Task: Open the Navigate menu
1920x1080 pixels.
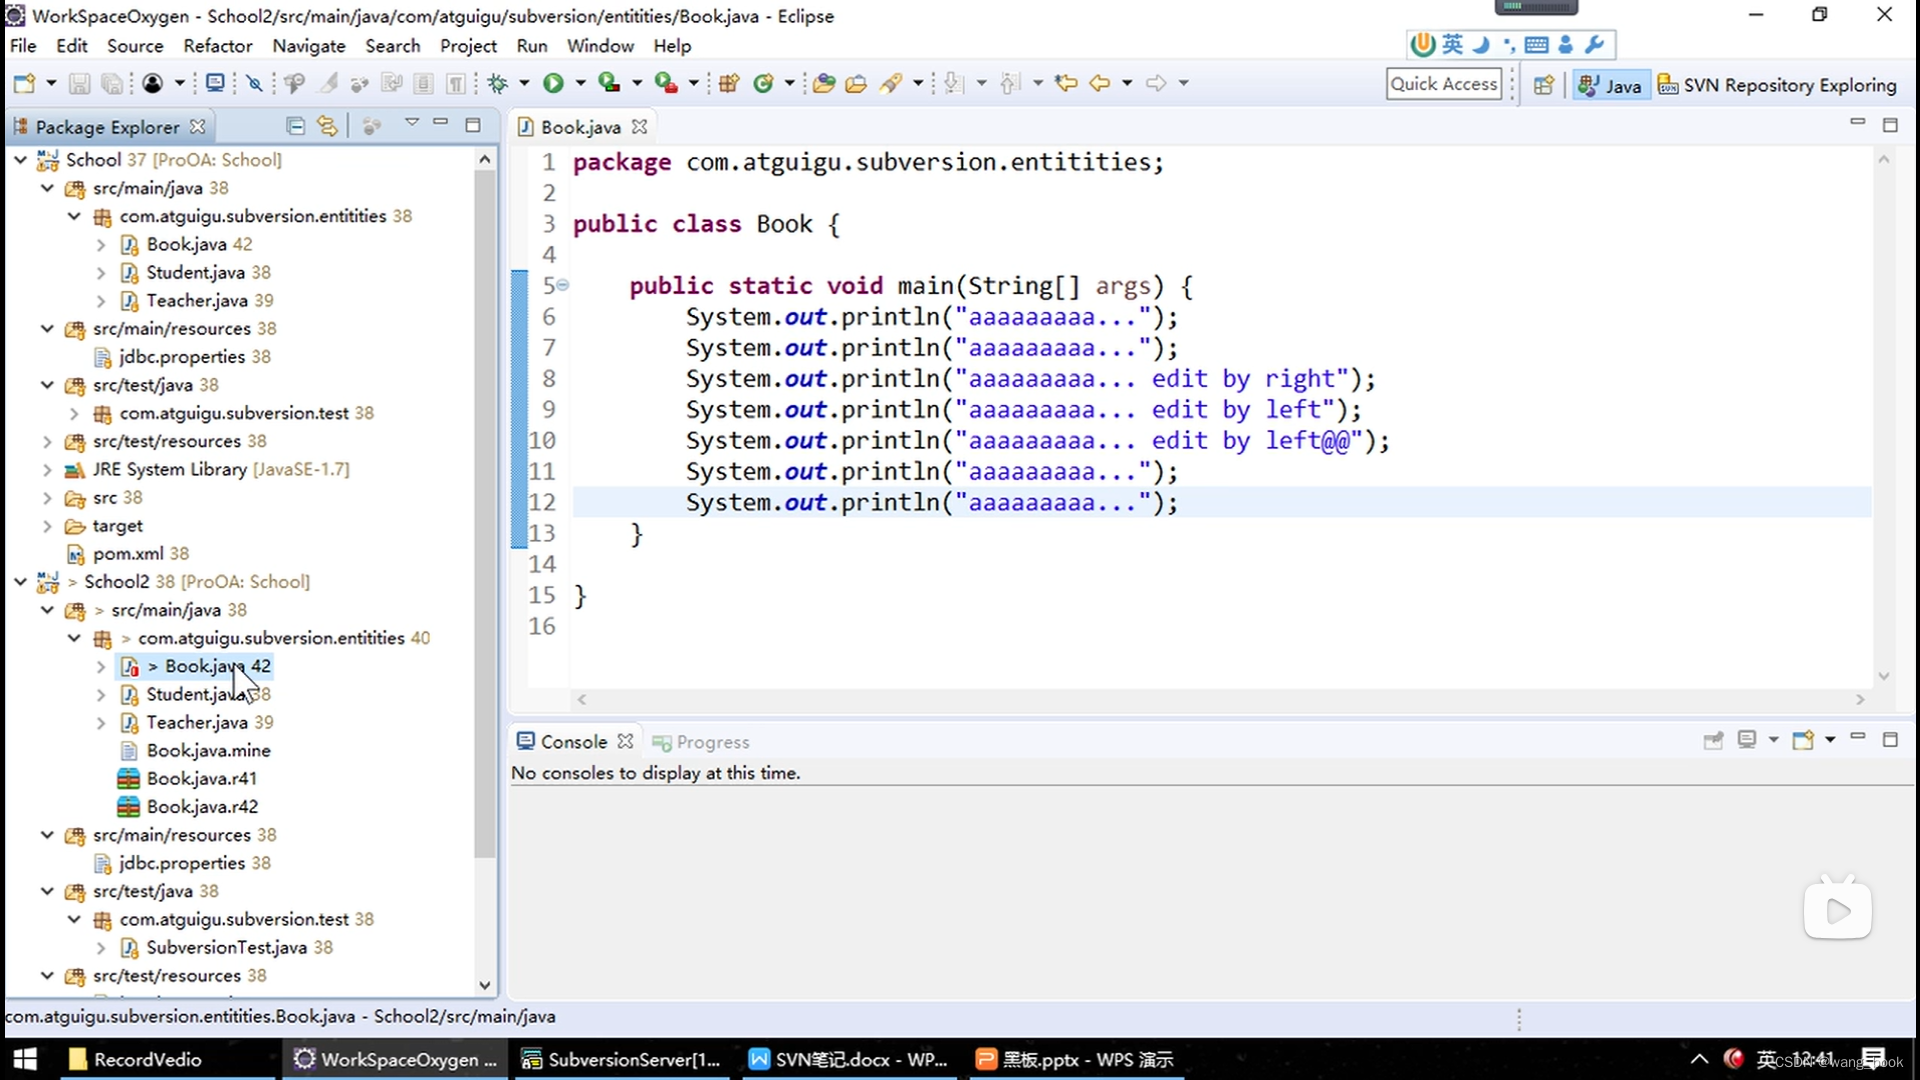Action: (x=309, y=46)
